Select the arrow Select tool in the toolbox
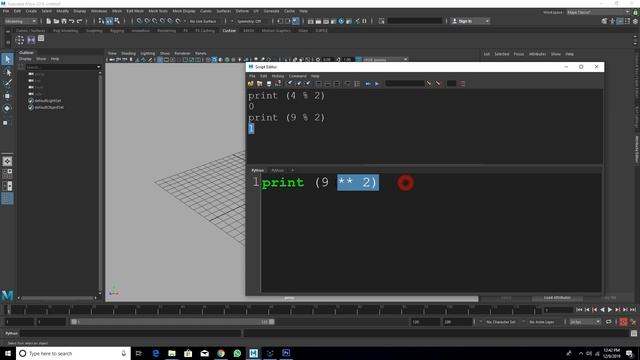This screenshot has width=640, height=360. click(x=7, y=60)
